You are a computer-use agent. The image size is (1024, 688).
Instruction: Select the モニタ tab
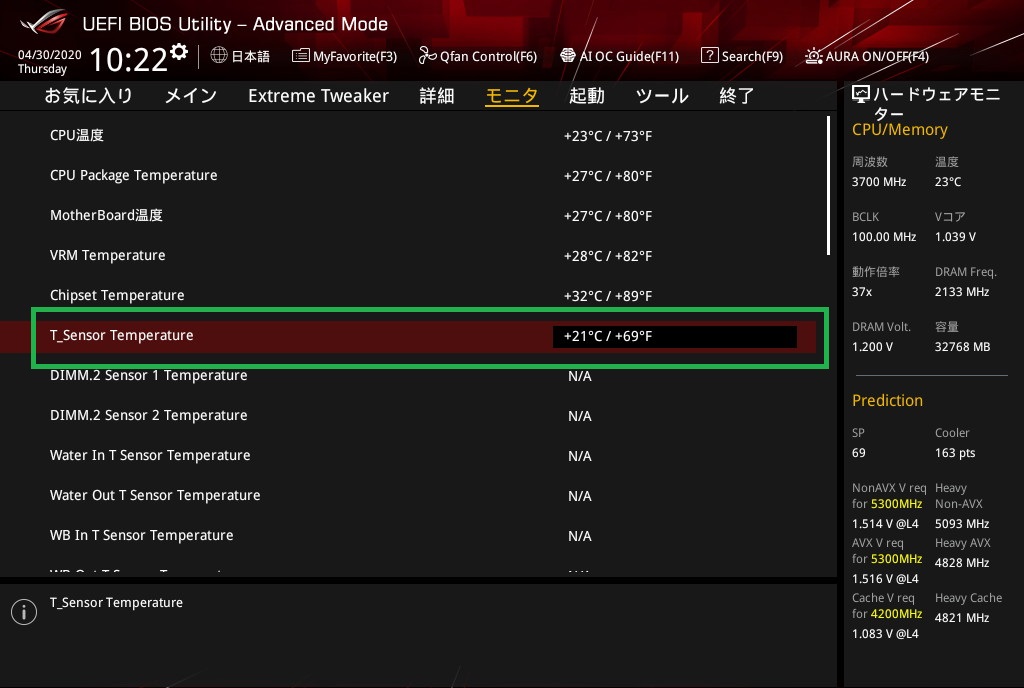(512, 96)
